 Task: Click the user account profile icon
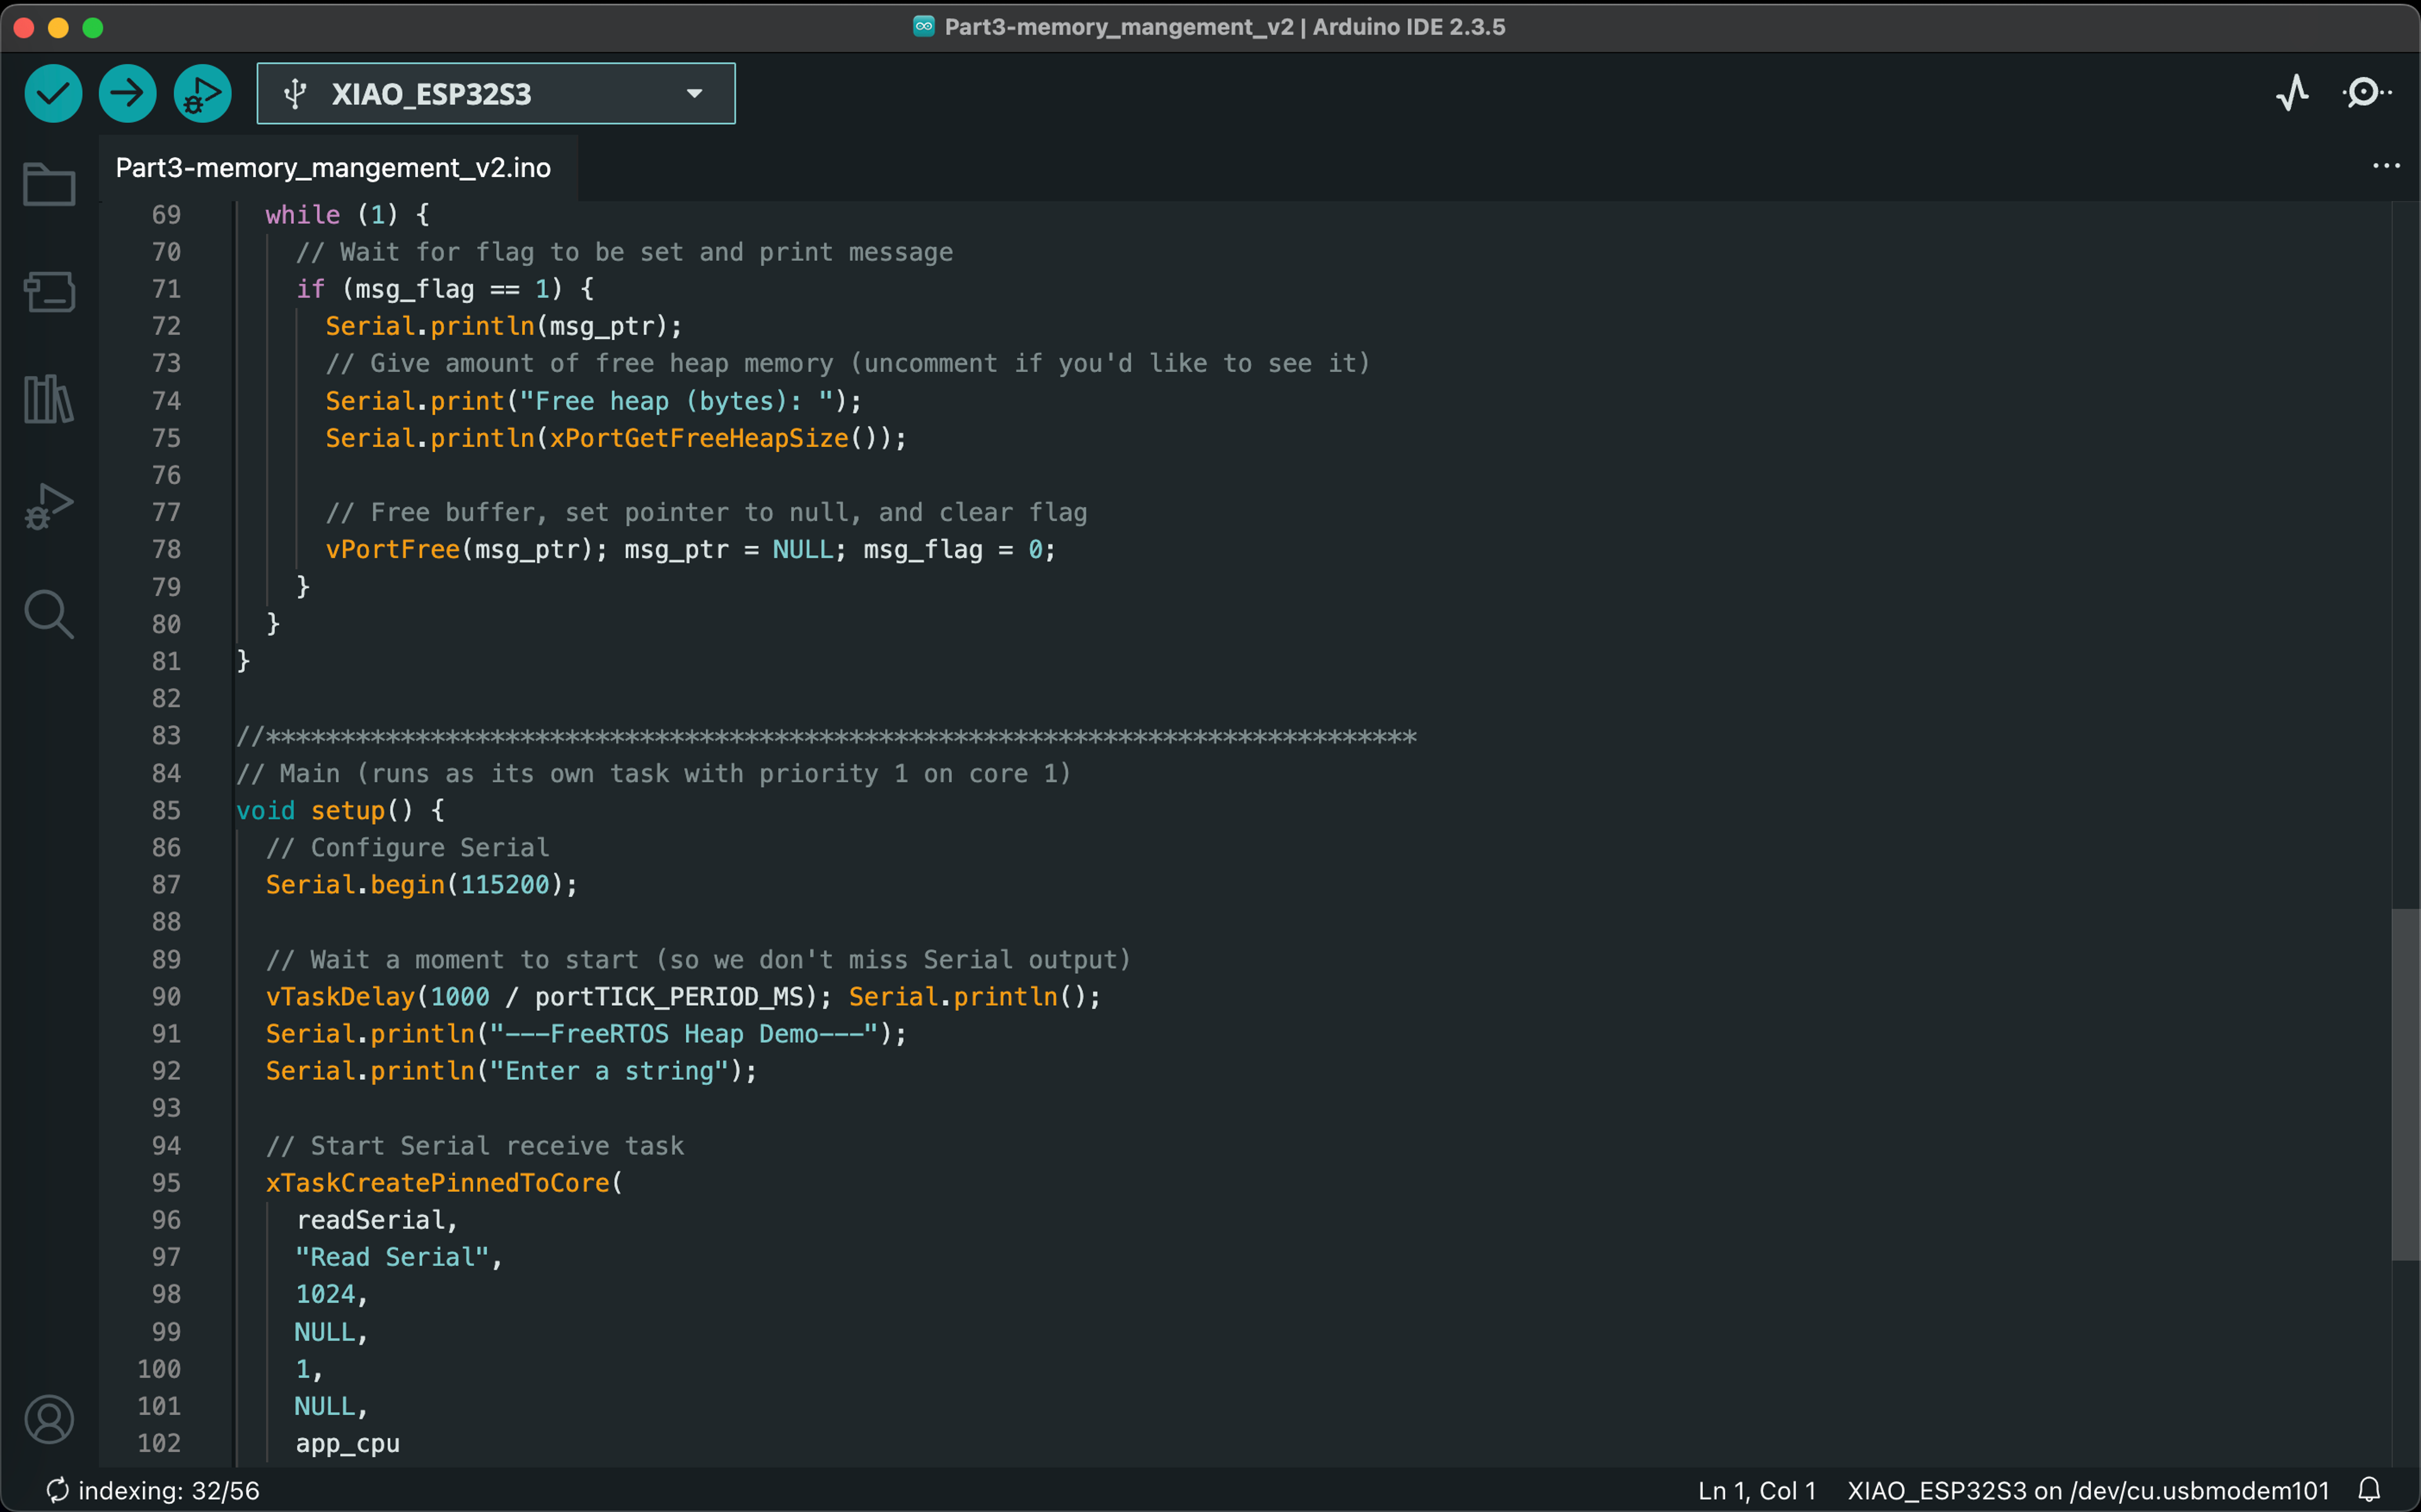[x=49, y=1419]
